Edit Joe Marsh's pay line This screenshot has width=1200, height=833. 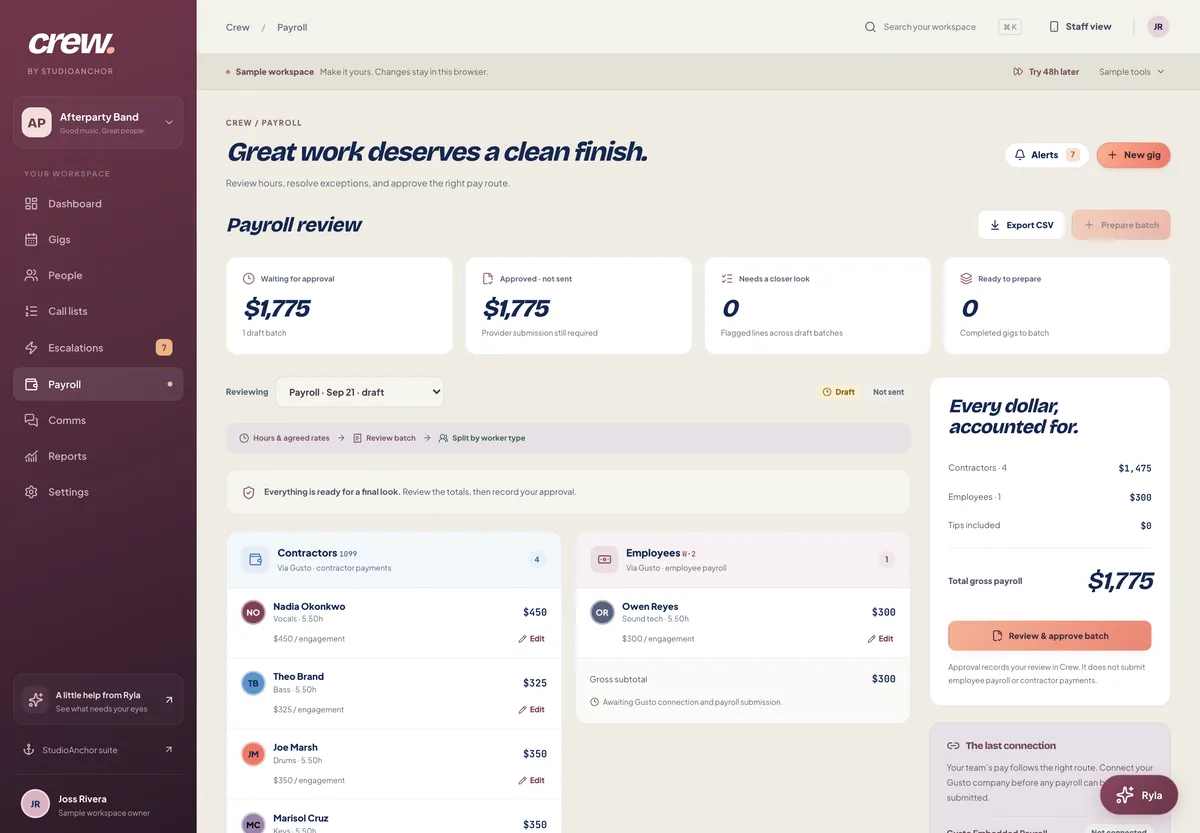(532, 781)
